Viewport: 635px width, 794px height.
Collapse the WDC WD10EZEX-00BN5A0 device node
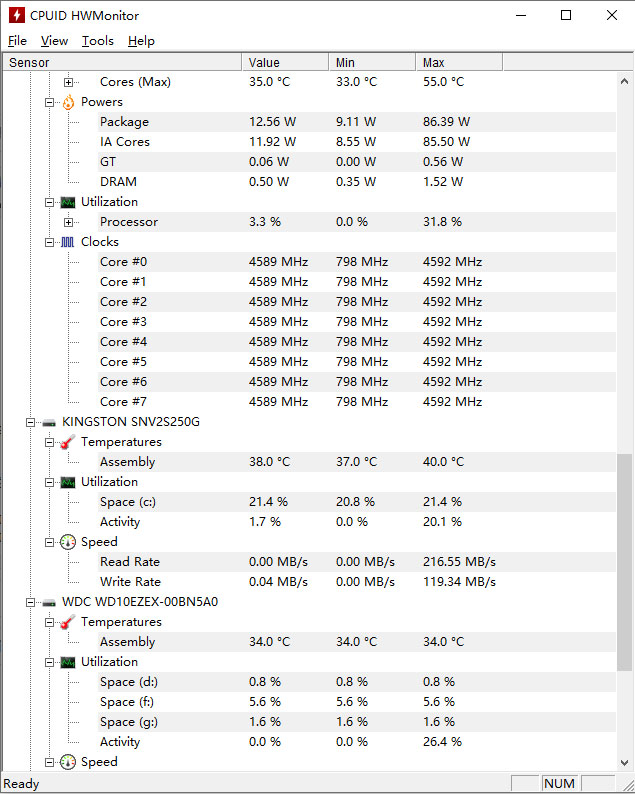(30, 602)
